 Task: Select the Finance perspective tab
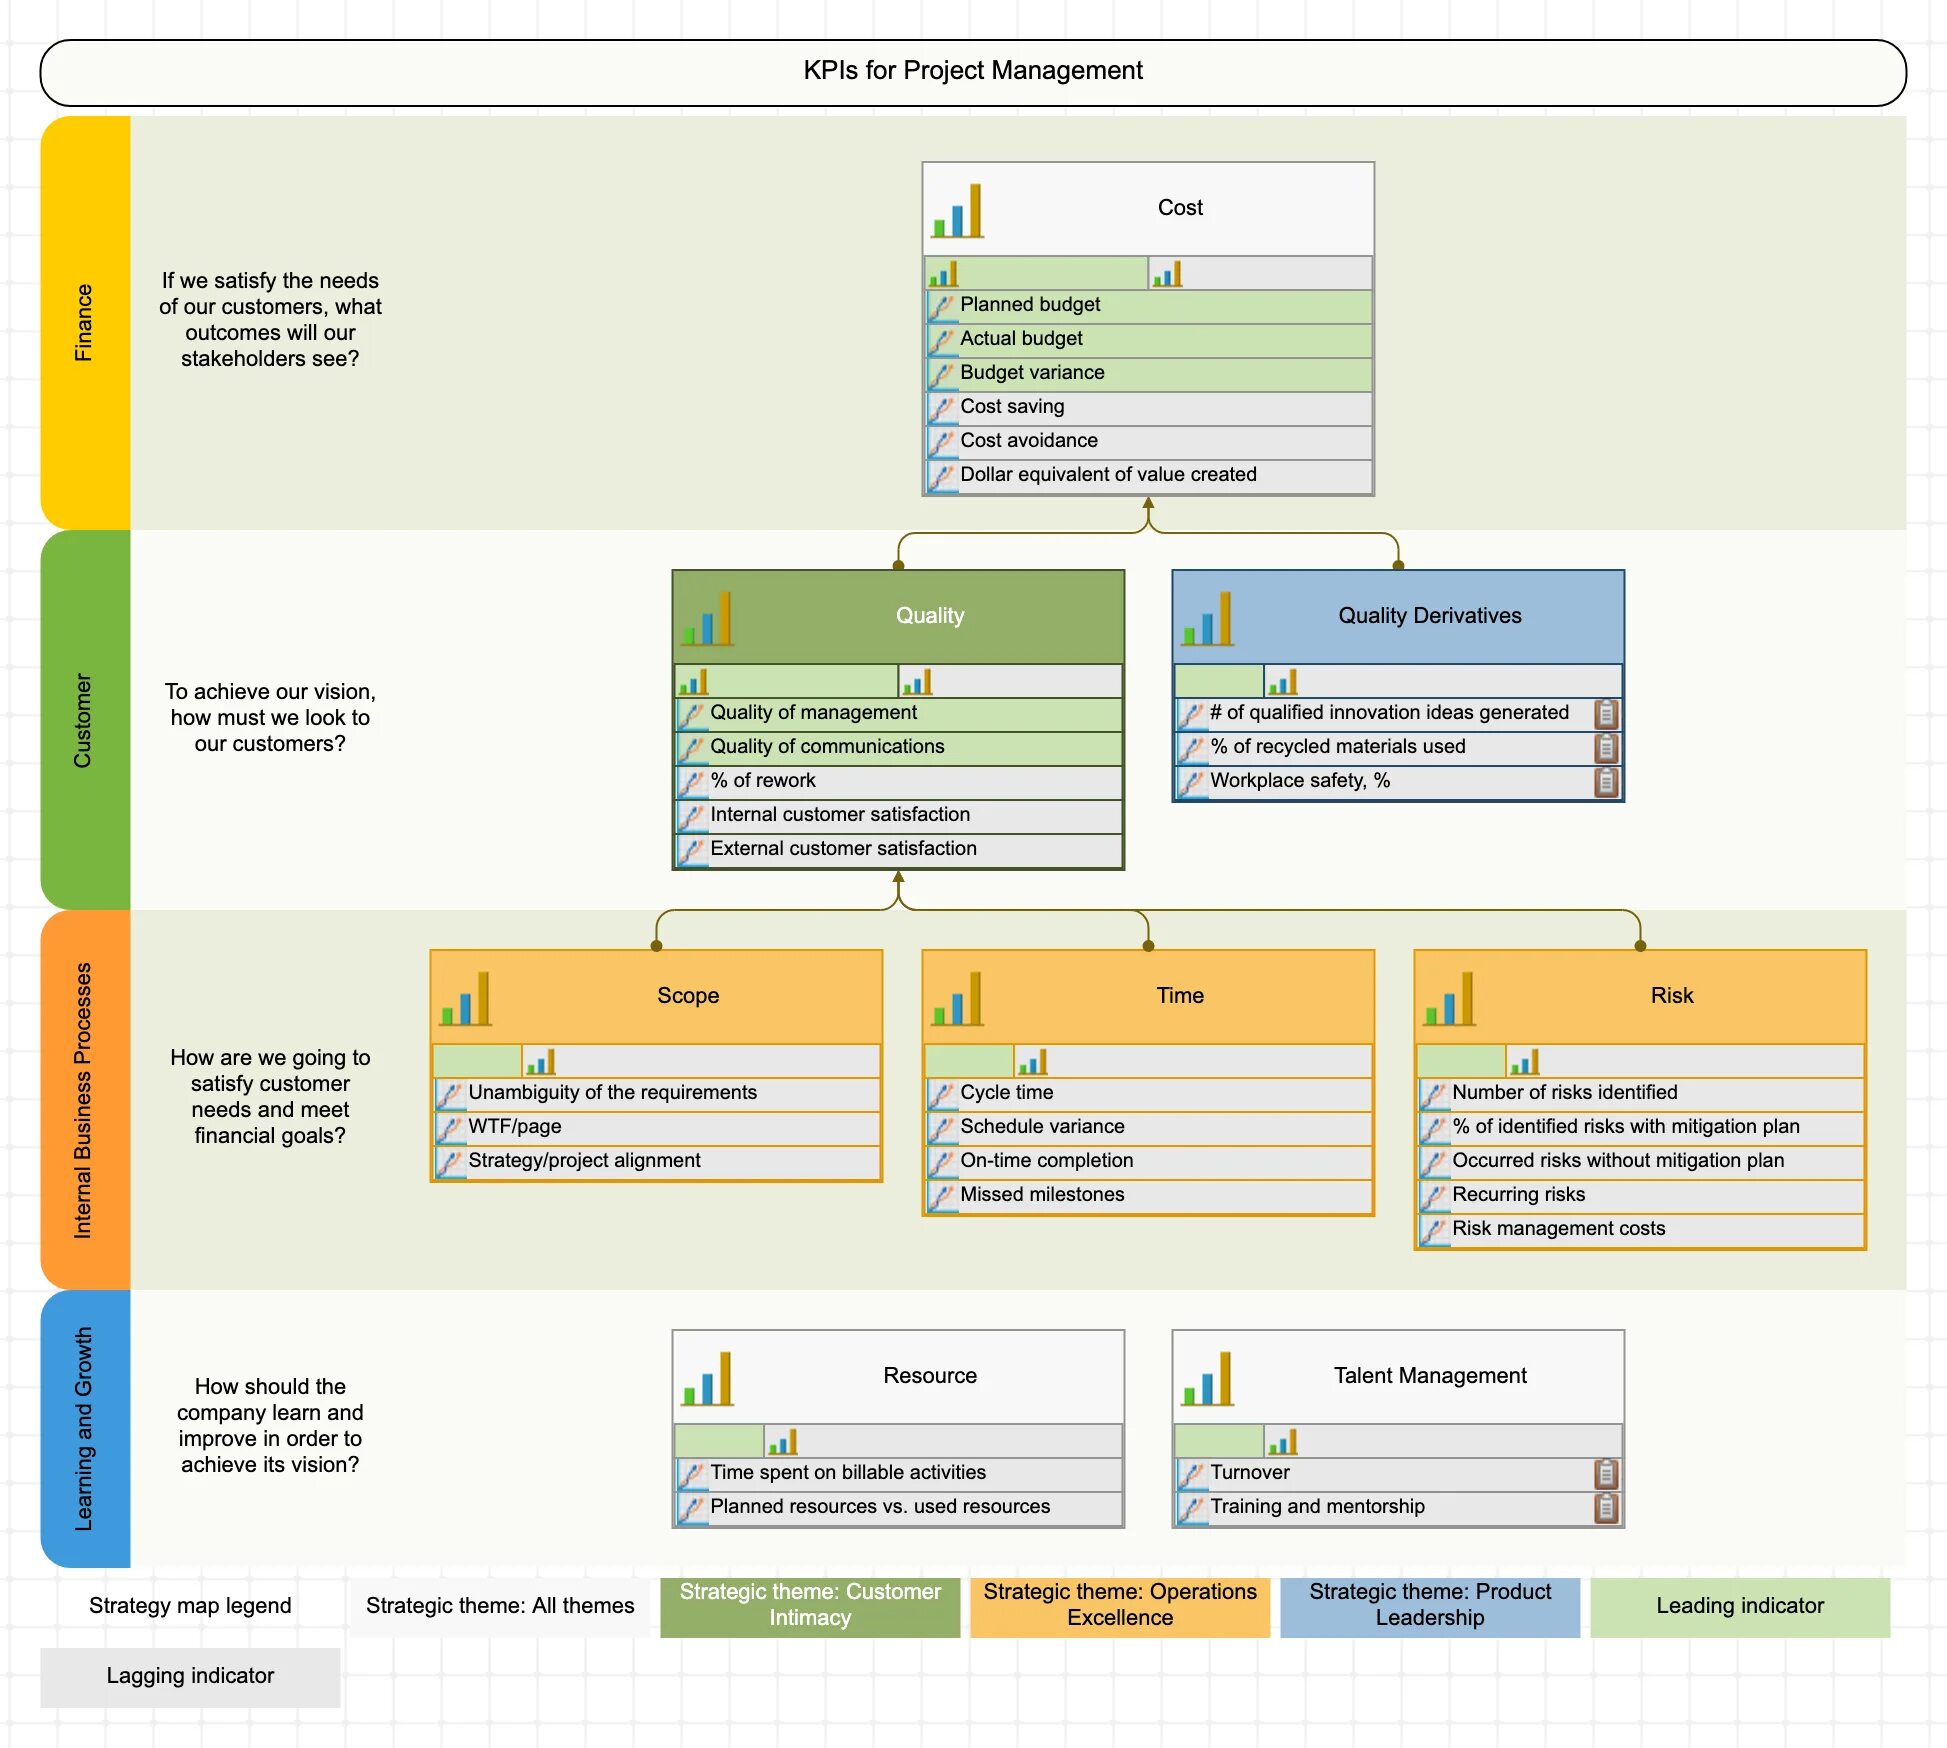[x=85, y=322]
